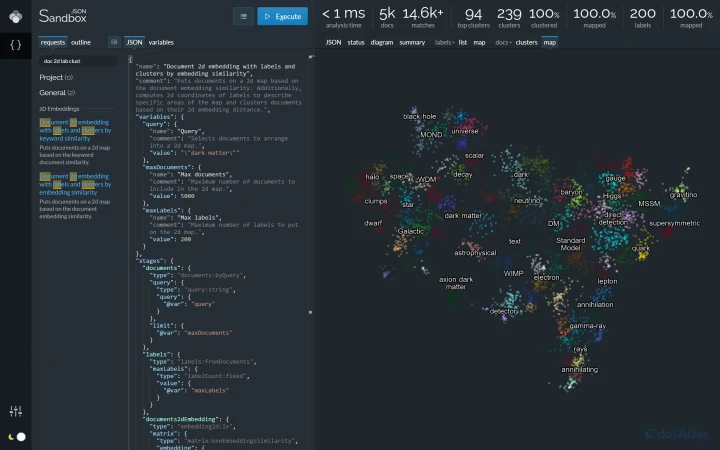This screenshot has height=450, width=720.
Task: Click the 'decay' map label
Action: point(462,174)
